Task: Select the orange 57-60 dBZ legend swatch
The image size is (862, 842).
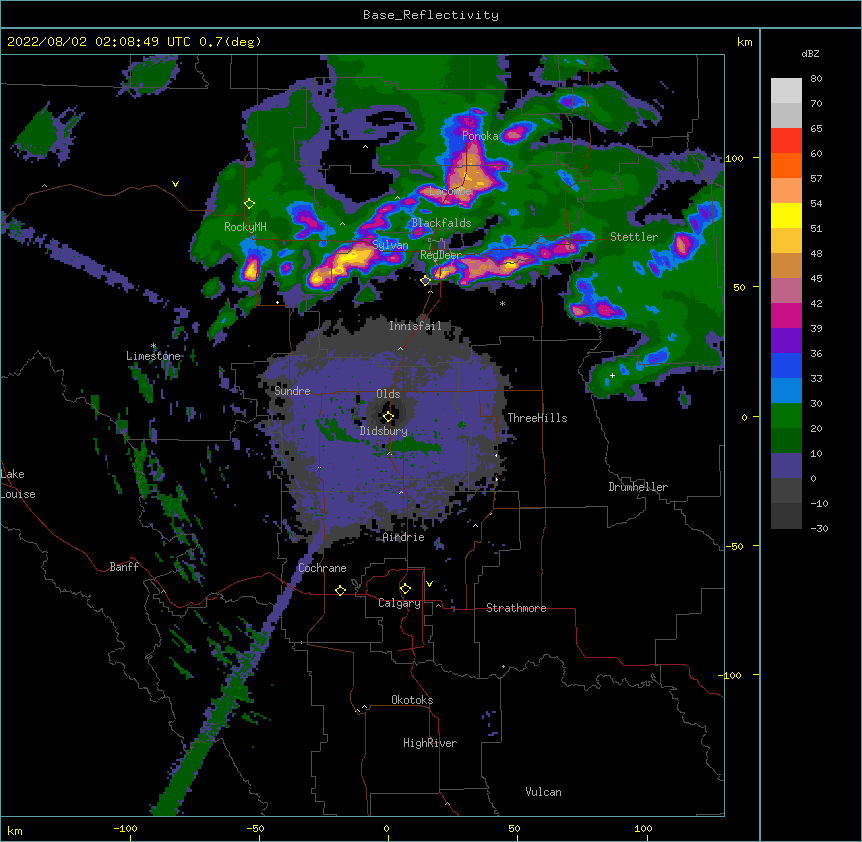Action: [786, 165]
